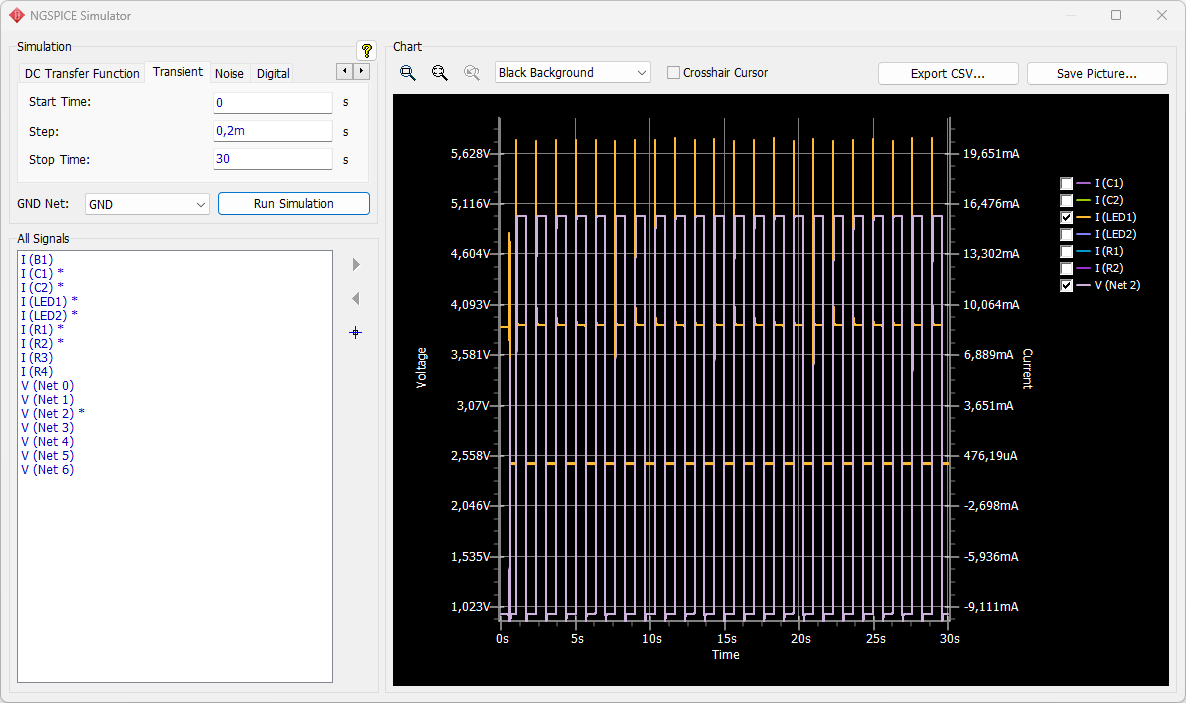Open the Noise tab
1186x703 pixels.
[x=229, y=73]
